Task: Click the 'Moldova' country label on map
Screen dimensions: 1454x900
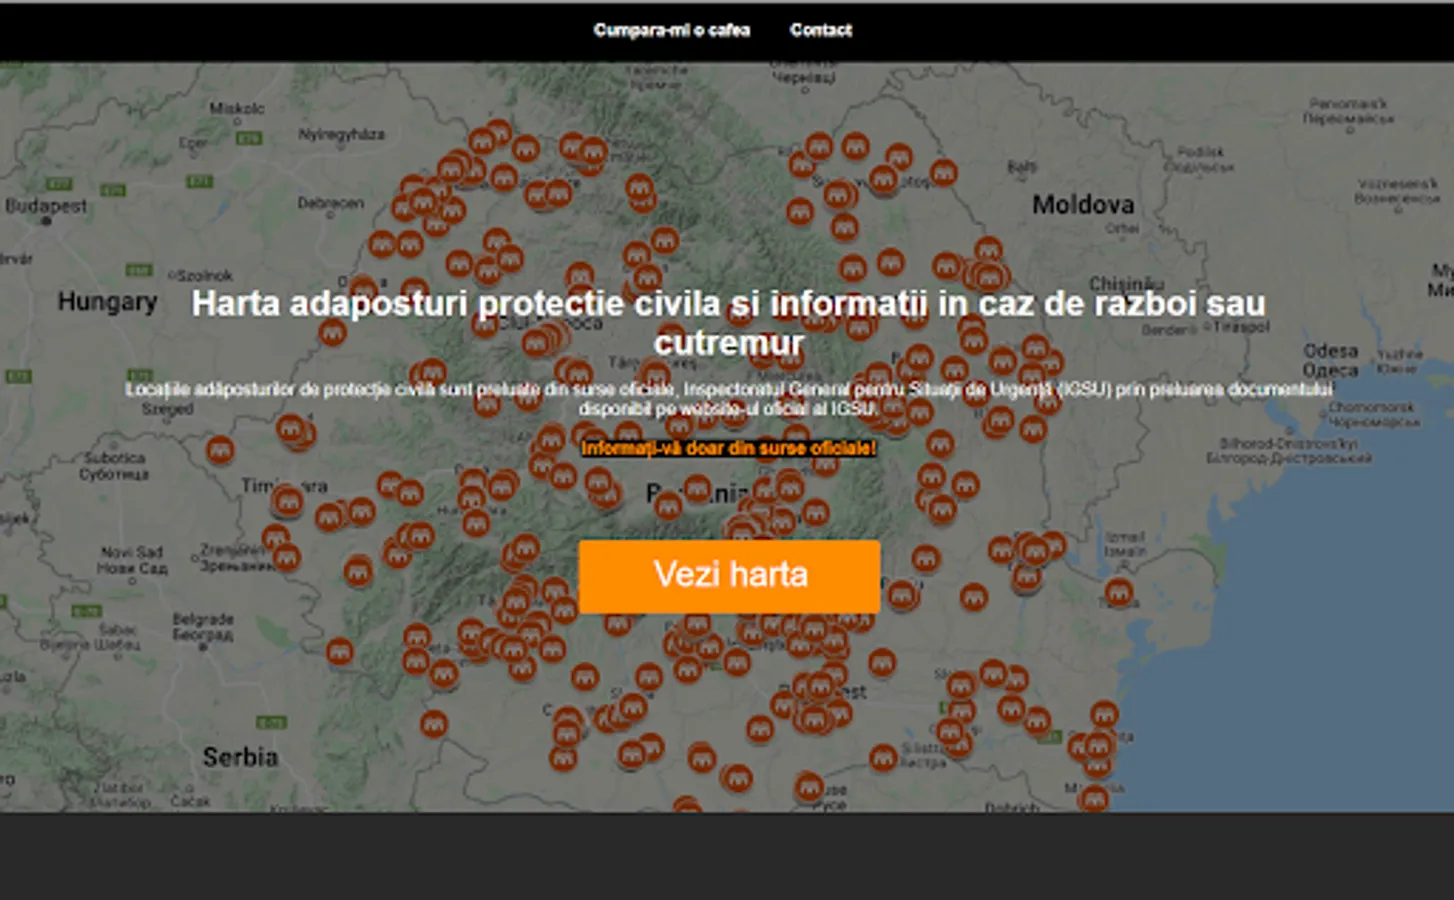Action: (x=1083, y=205)
